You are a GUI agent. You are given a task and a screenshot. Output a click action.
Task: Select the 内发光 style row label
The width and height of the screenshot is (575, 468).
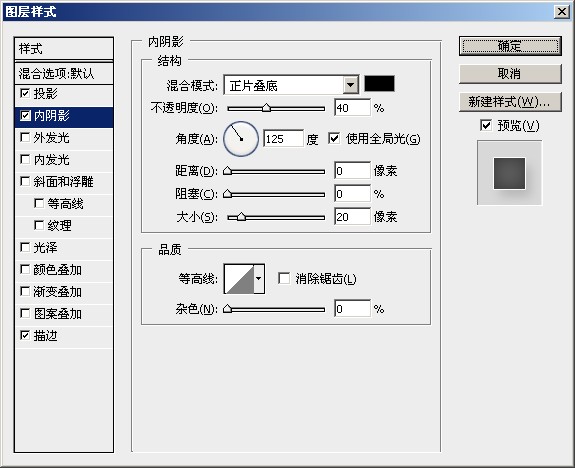pos(51,160)
